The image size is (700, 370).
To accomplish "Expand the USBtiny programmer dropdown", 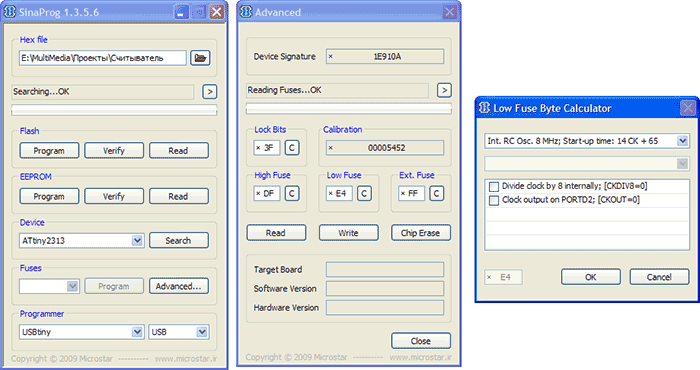I will tap(137, 332).
